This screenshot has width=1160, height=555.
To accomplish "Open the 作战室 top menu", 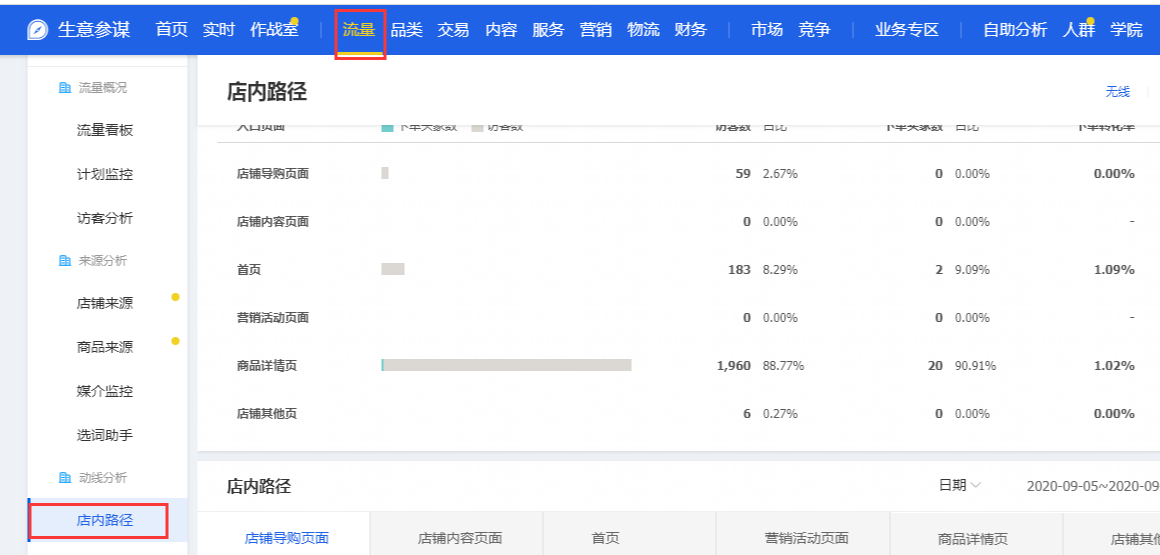I will click(x=274, y=30).
